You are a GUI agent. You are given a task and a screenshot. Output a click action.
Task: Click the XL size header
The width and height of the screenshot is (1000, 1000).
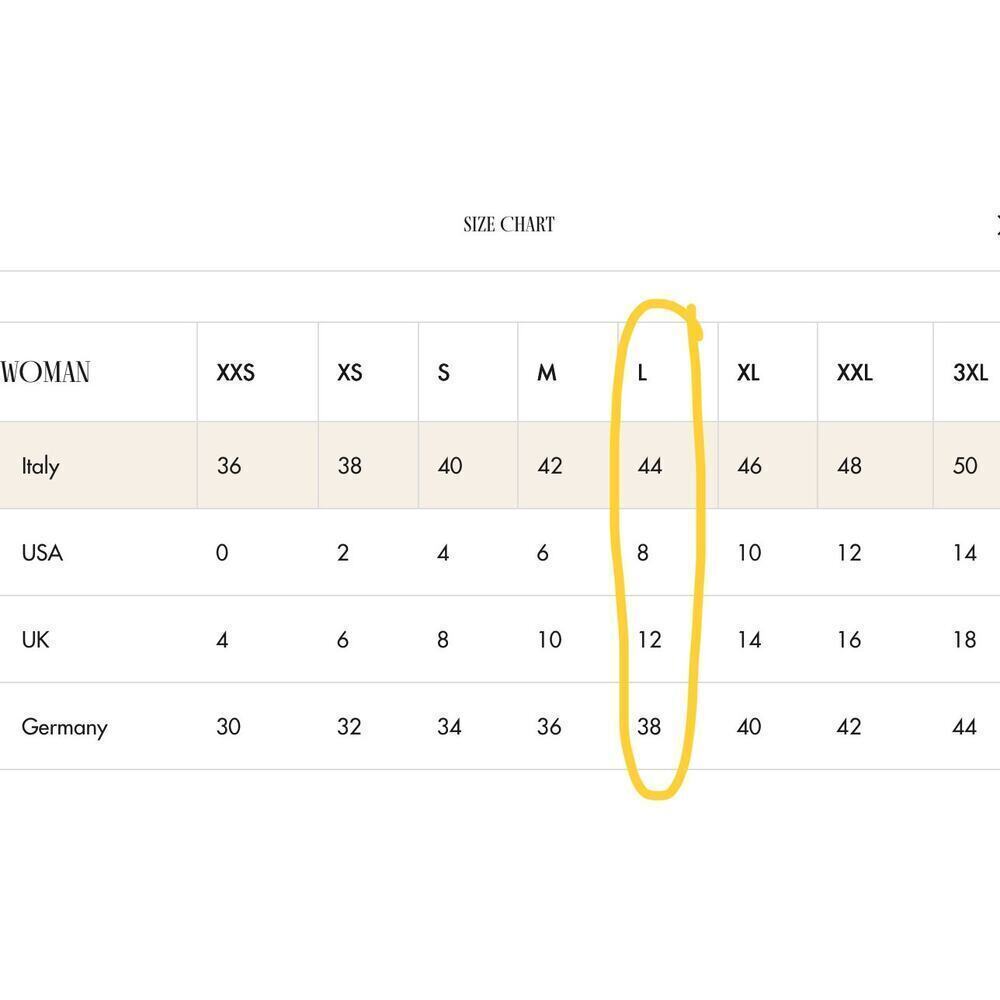tap(748, 372)
